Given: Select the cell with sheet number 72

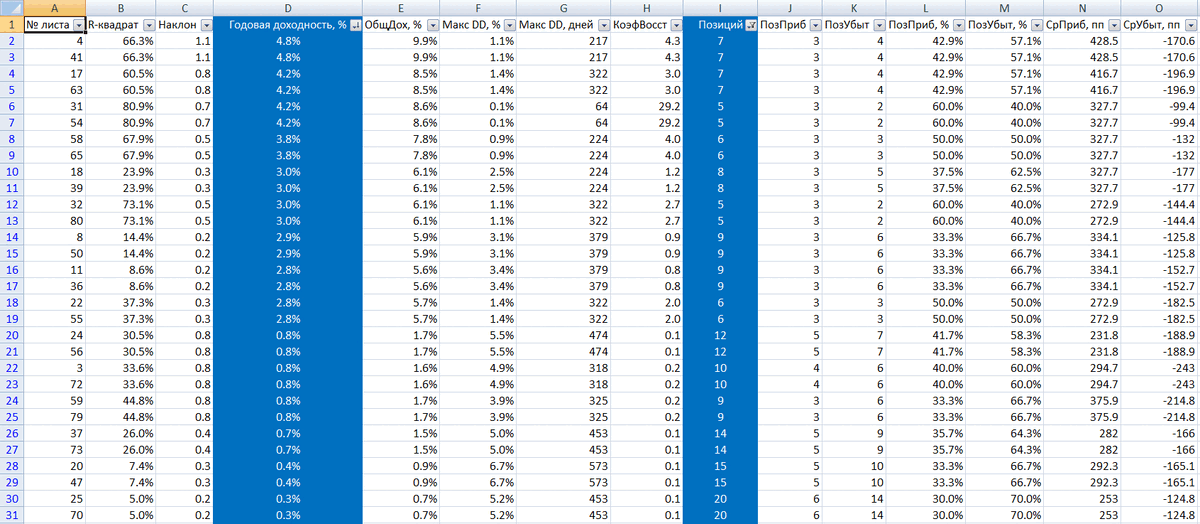Looking at the screenshot, I should point(54,384).
